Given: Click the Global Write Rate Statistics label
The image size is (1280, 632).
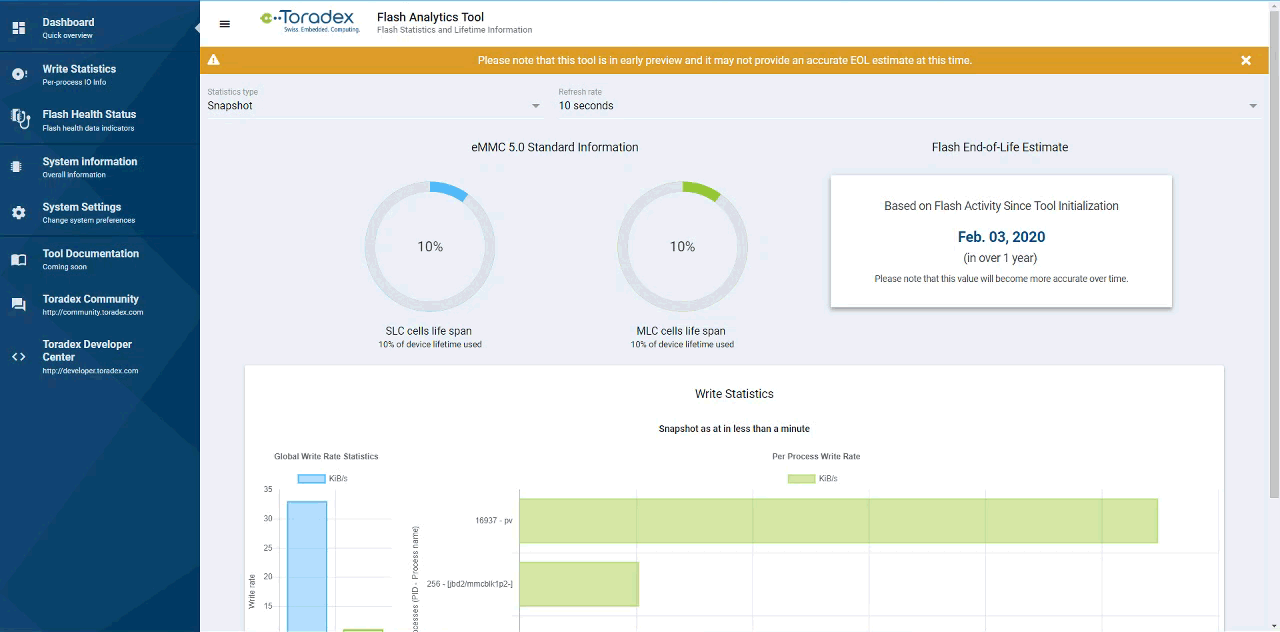Looking at the screenshot, I should pos(326,456).
